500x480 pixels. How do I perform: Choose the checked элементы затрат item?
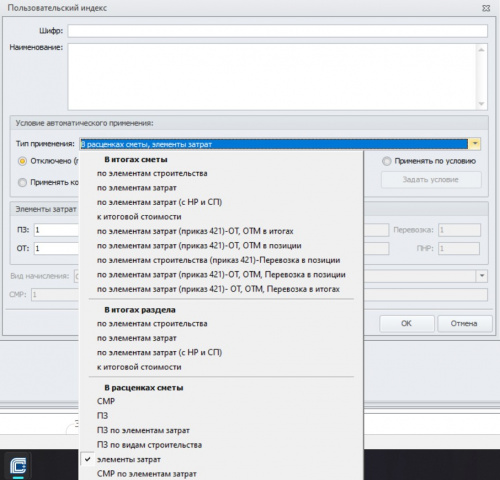pyautogui.click(x=129, y=459)
